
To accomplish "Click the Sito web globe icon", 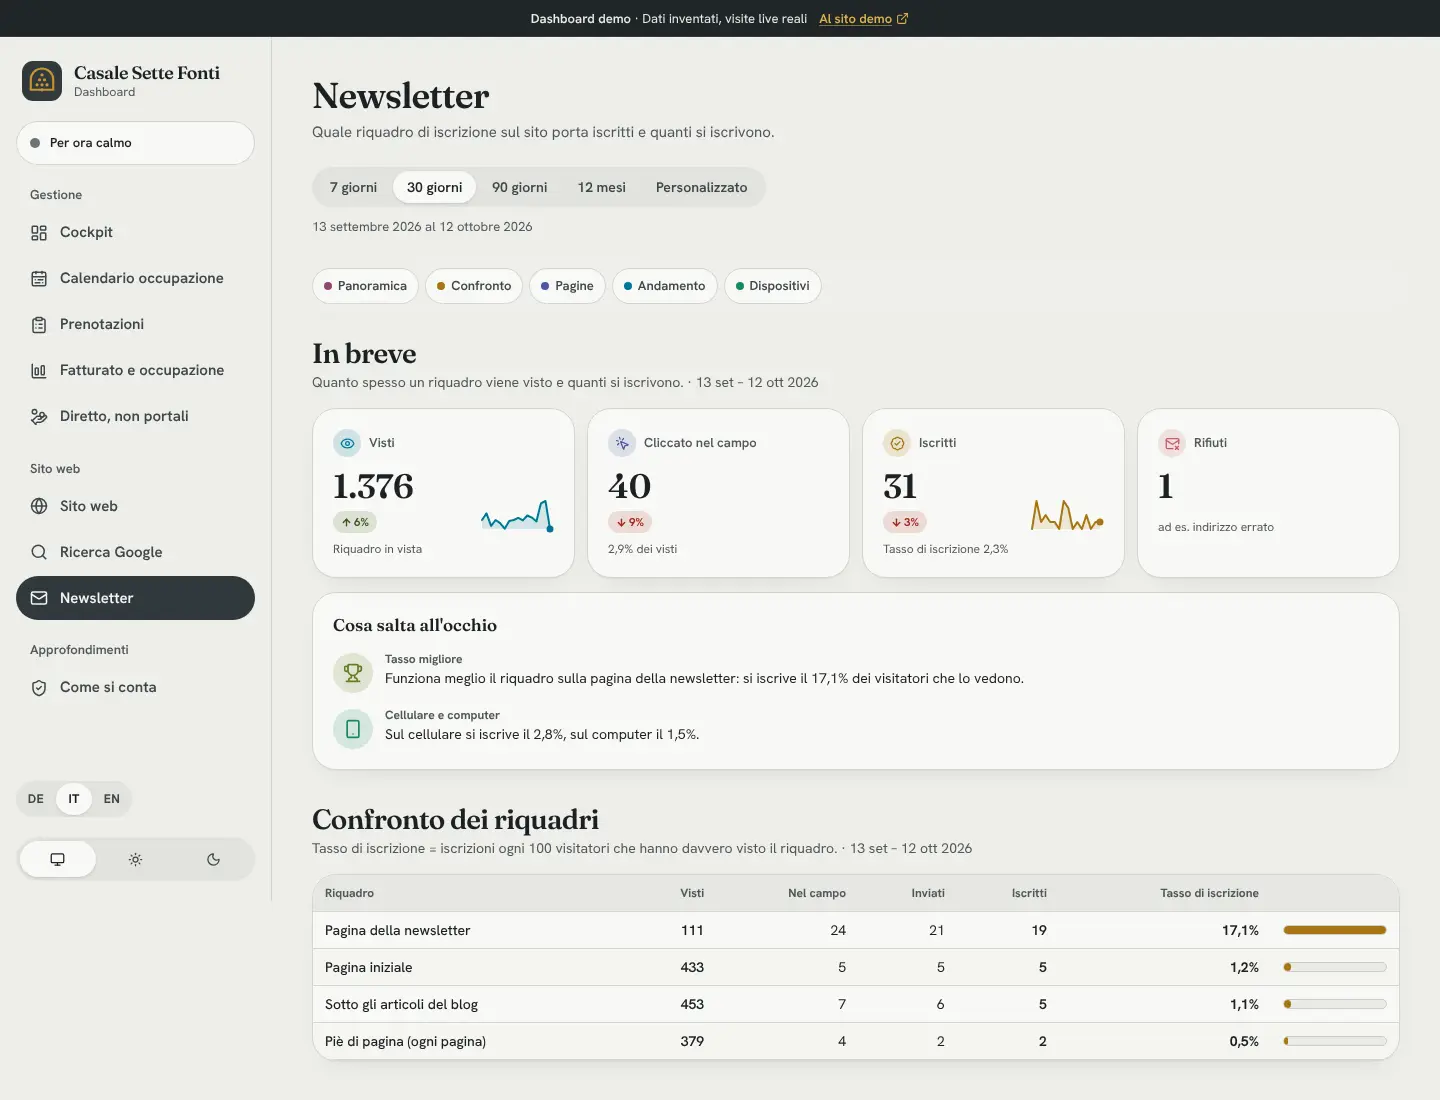I will [39, 506].
